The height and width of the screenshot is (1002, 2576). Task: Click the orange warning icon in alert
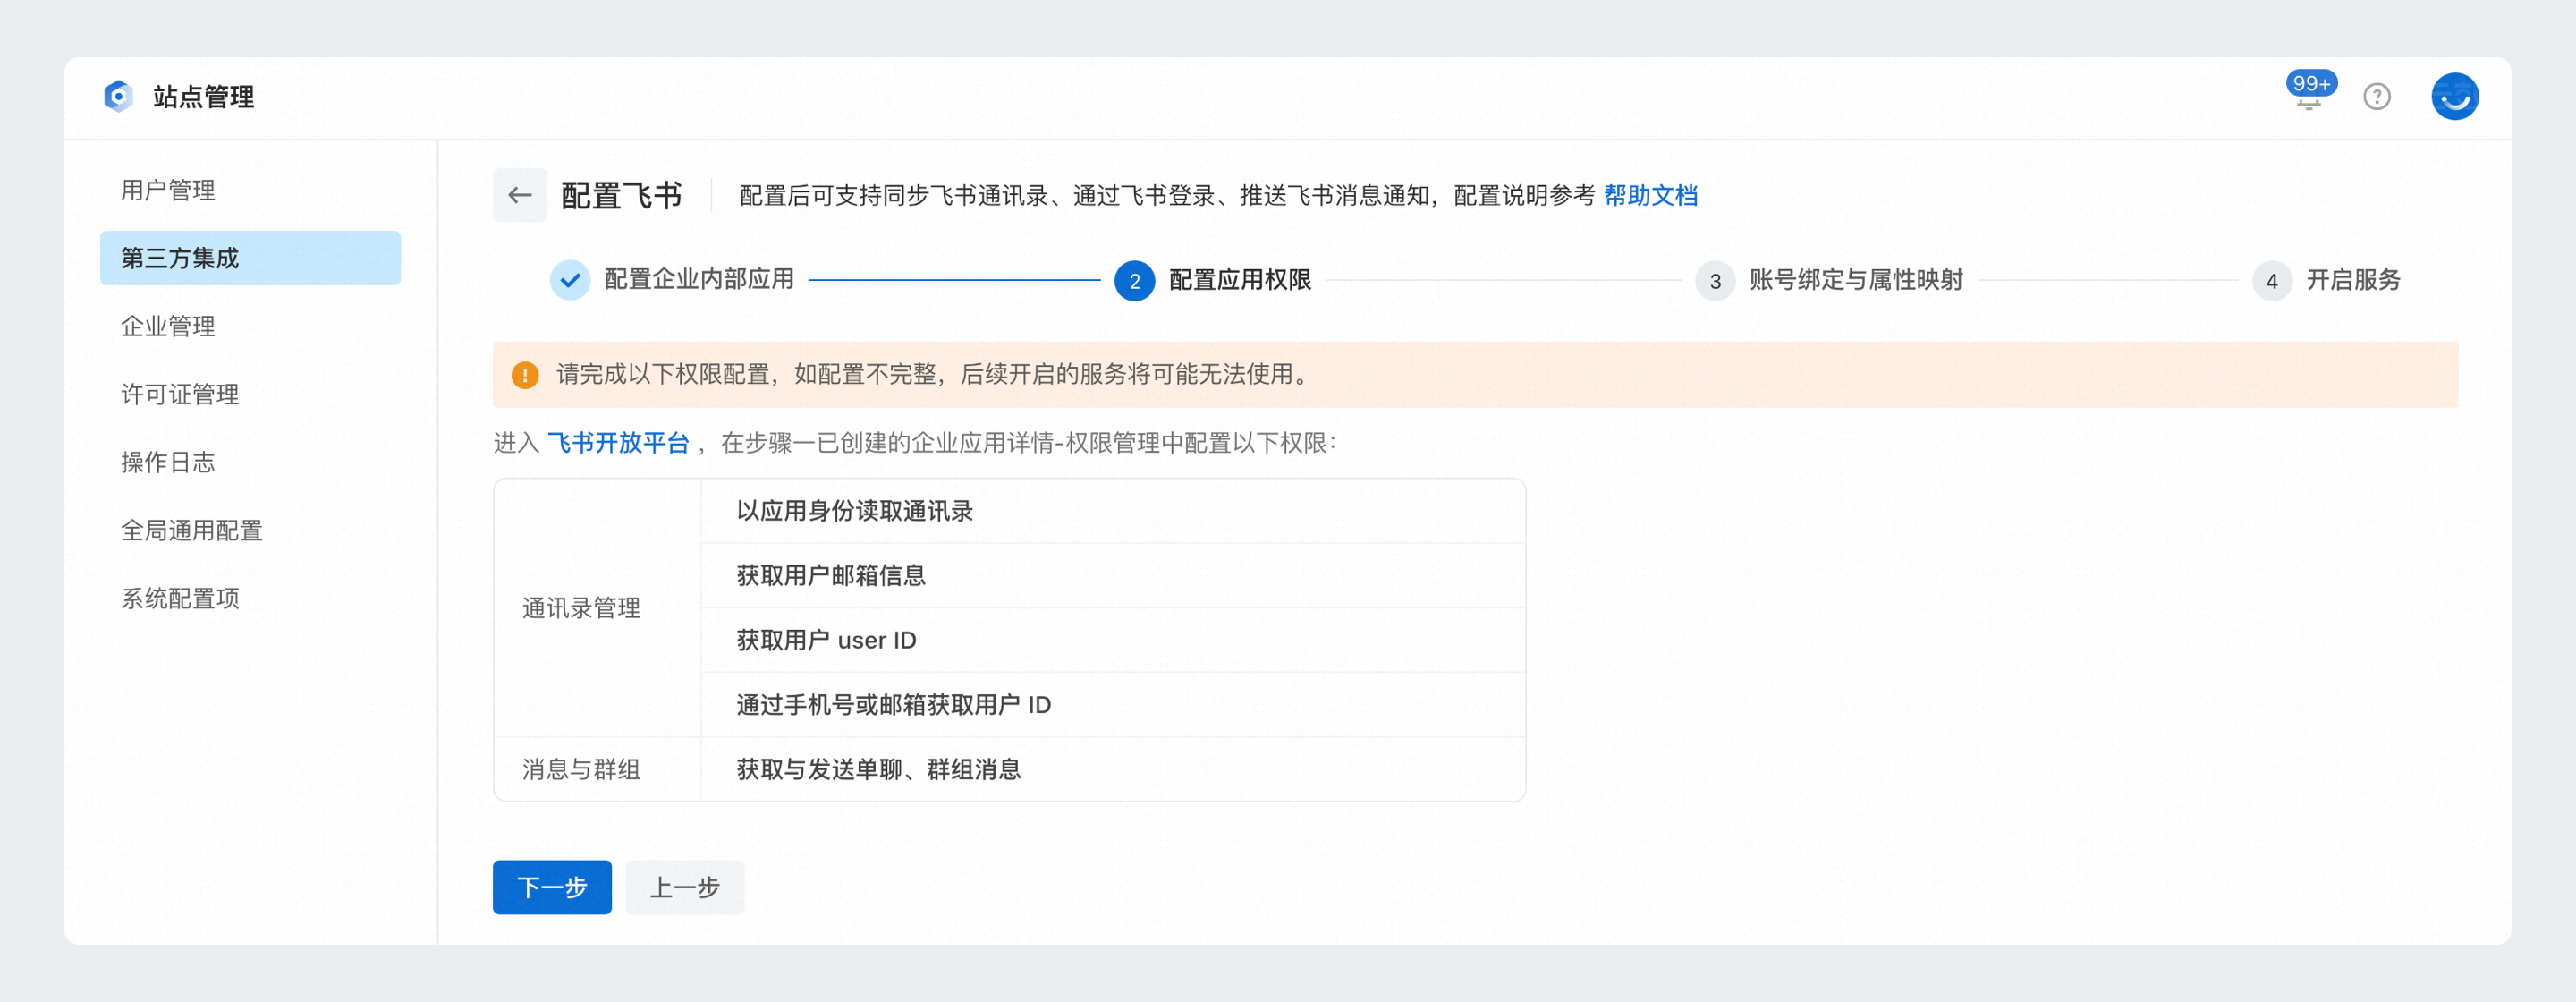525,374
